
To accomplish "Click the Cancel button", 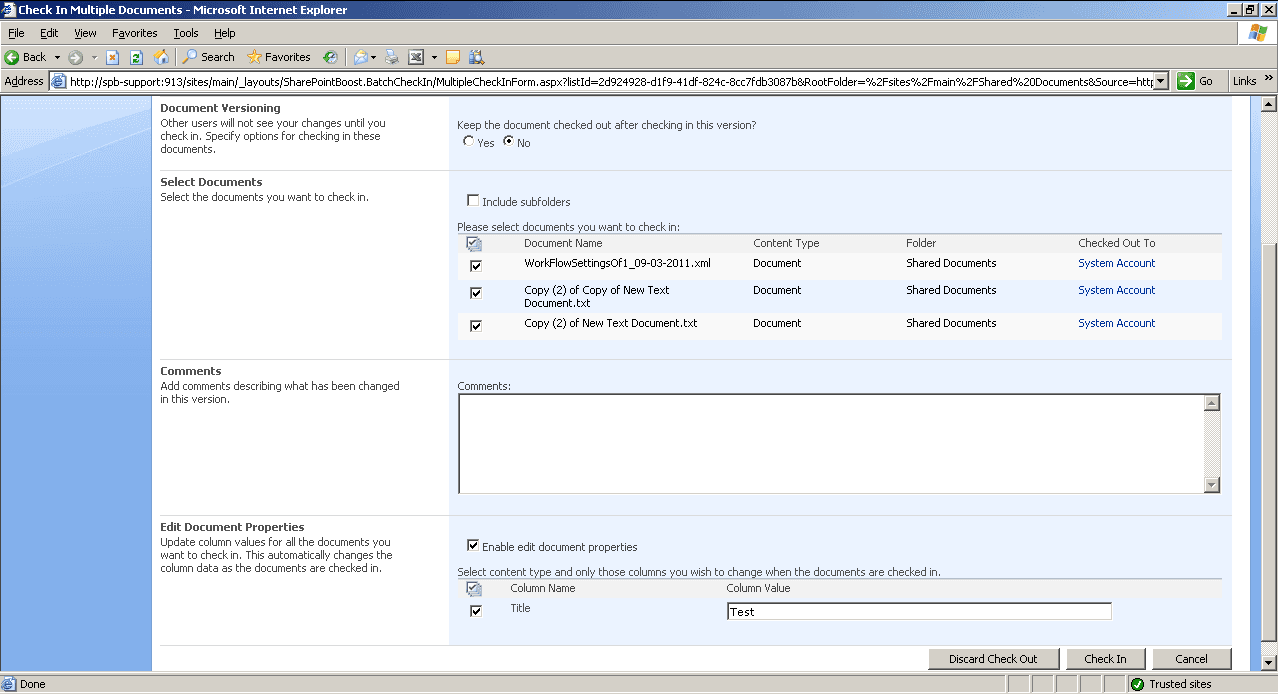I will (x=1191, y=659).
